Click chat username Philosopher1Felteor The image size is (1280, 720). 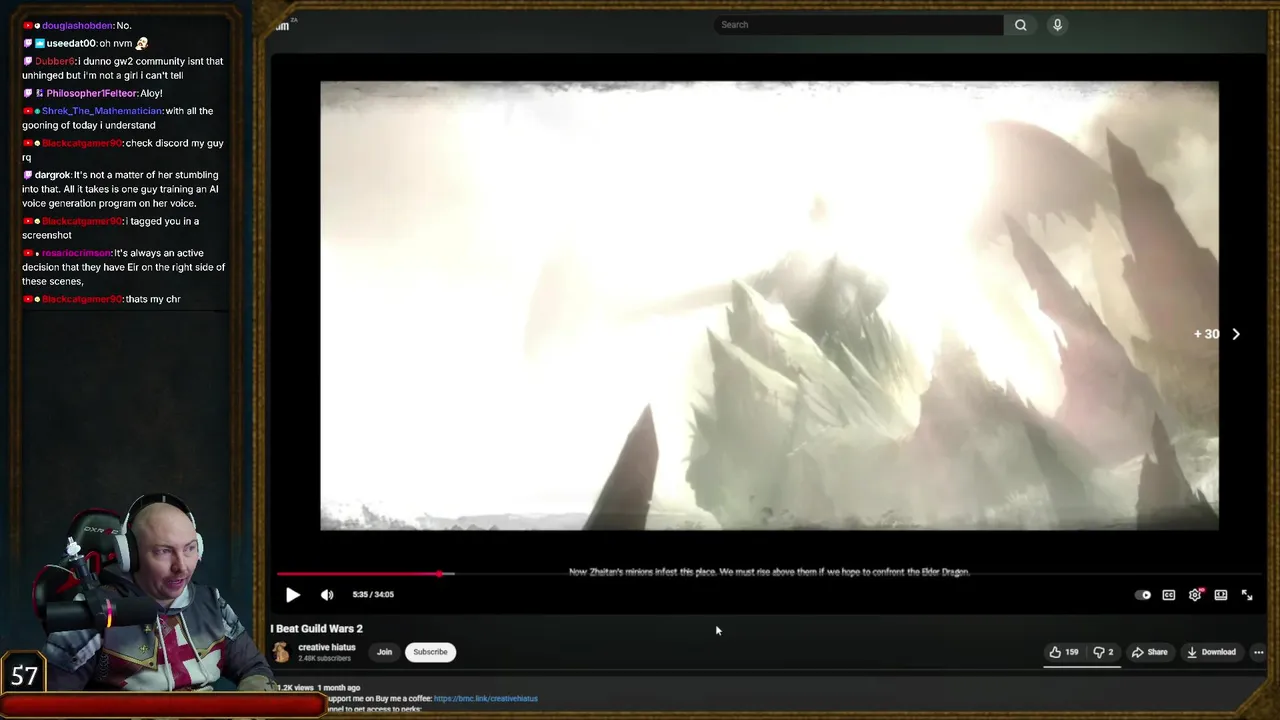pos(92,93)
